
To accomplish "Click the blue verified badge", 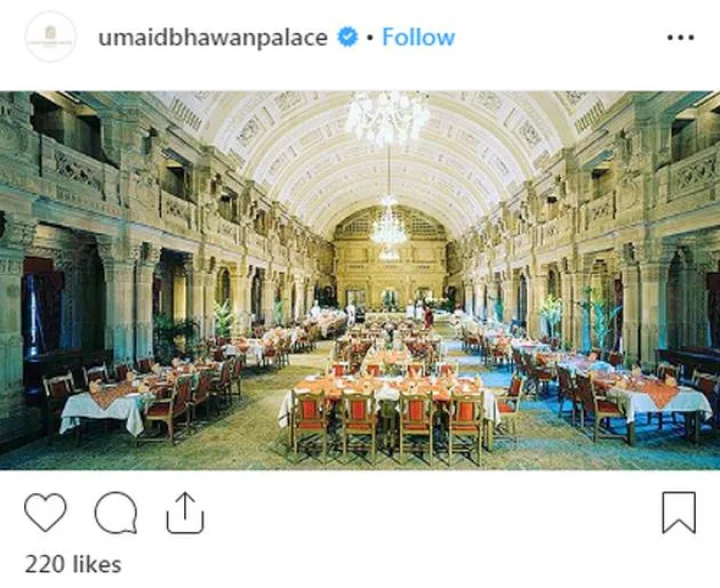I will (x=348, y=37).
